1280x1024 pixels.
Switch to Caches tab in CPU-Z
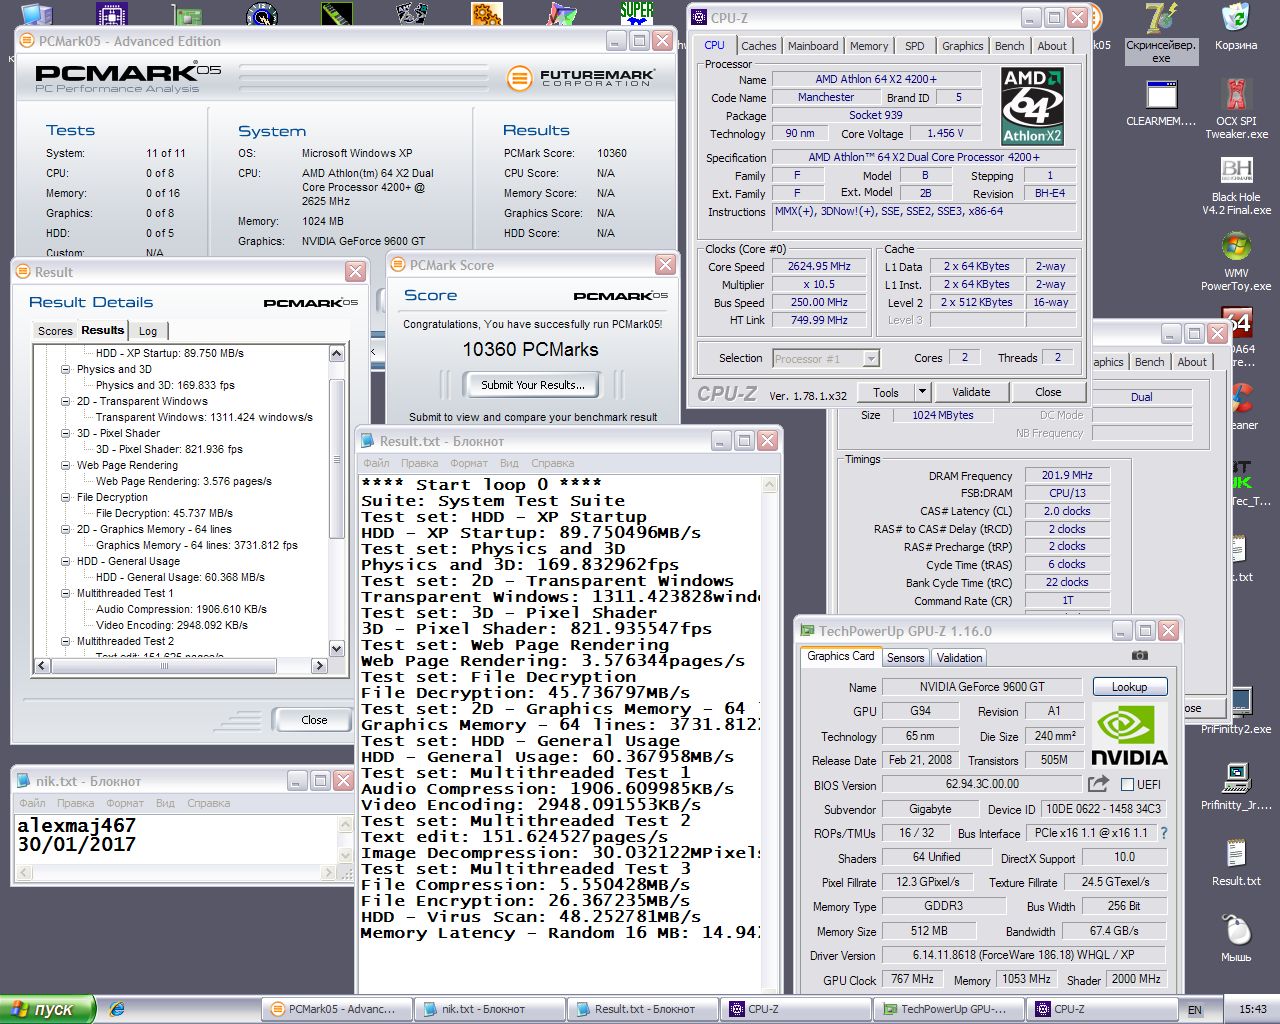[759, 46]
